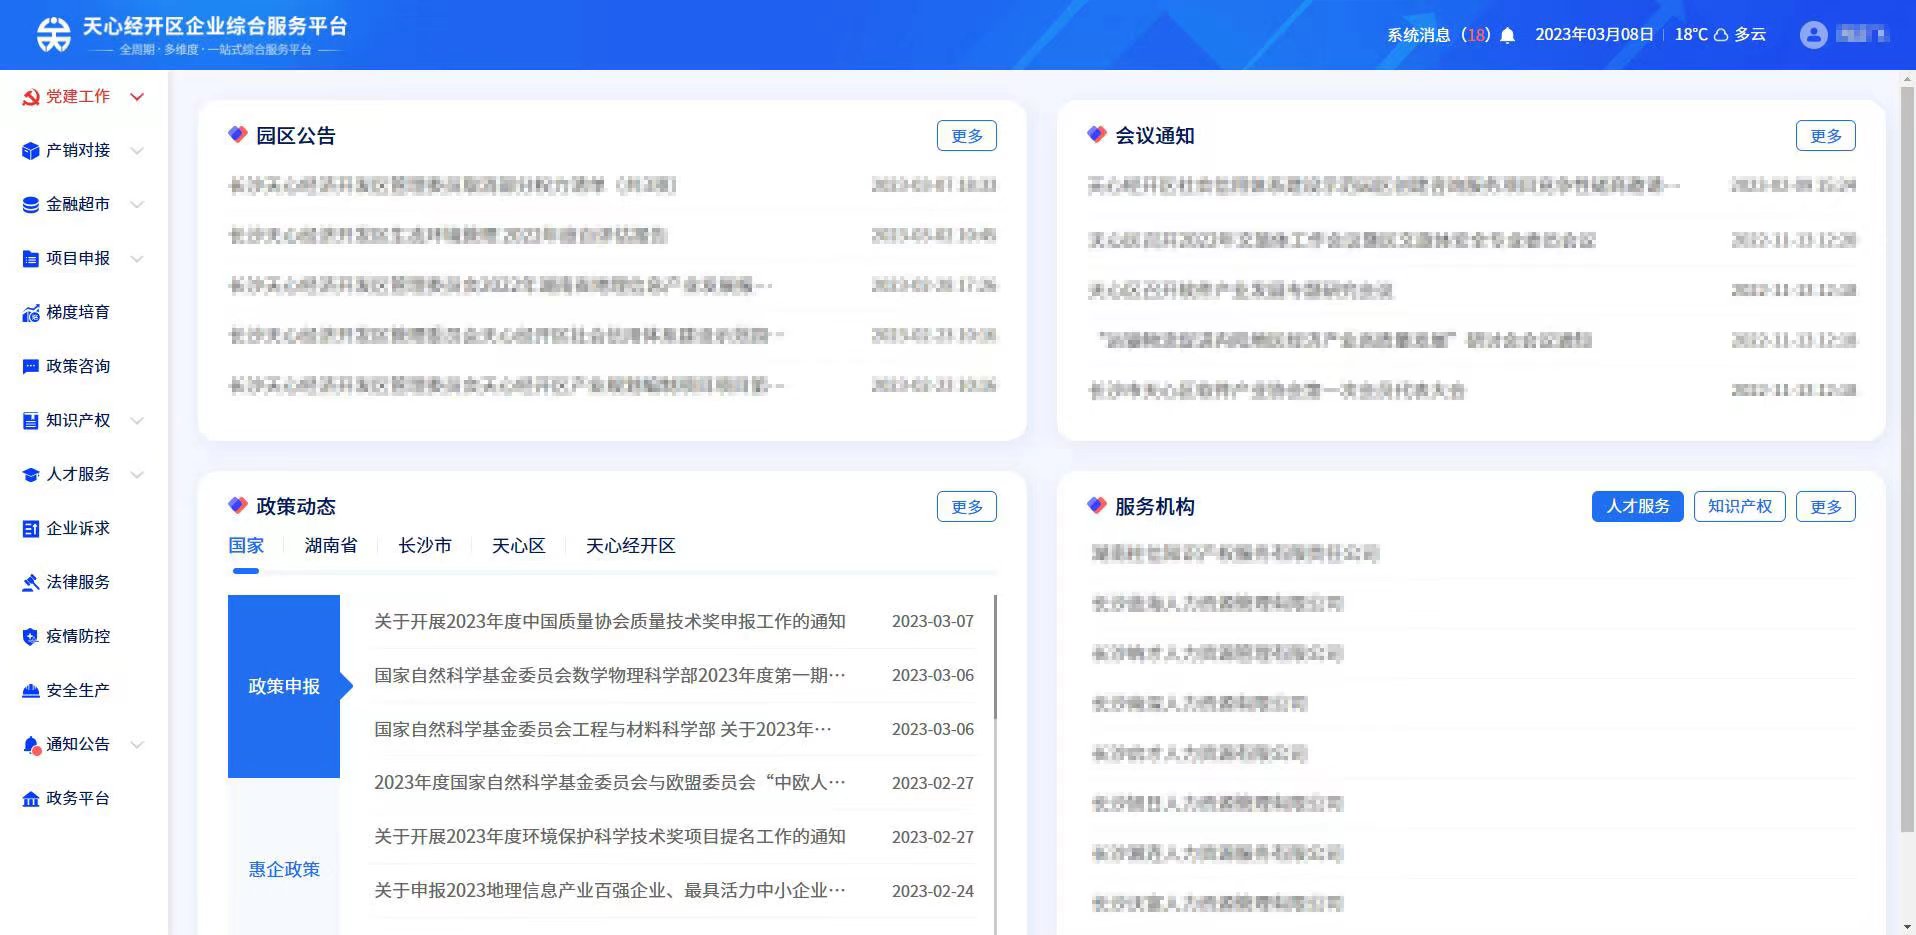Screen dimensions: 1916x935
Task: Expand the 知识产权 sidebar chevron
Action: click(x=136, y=420)
